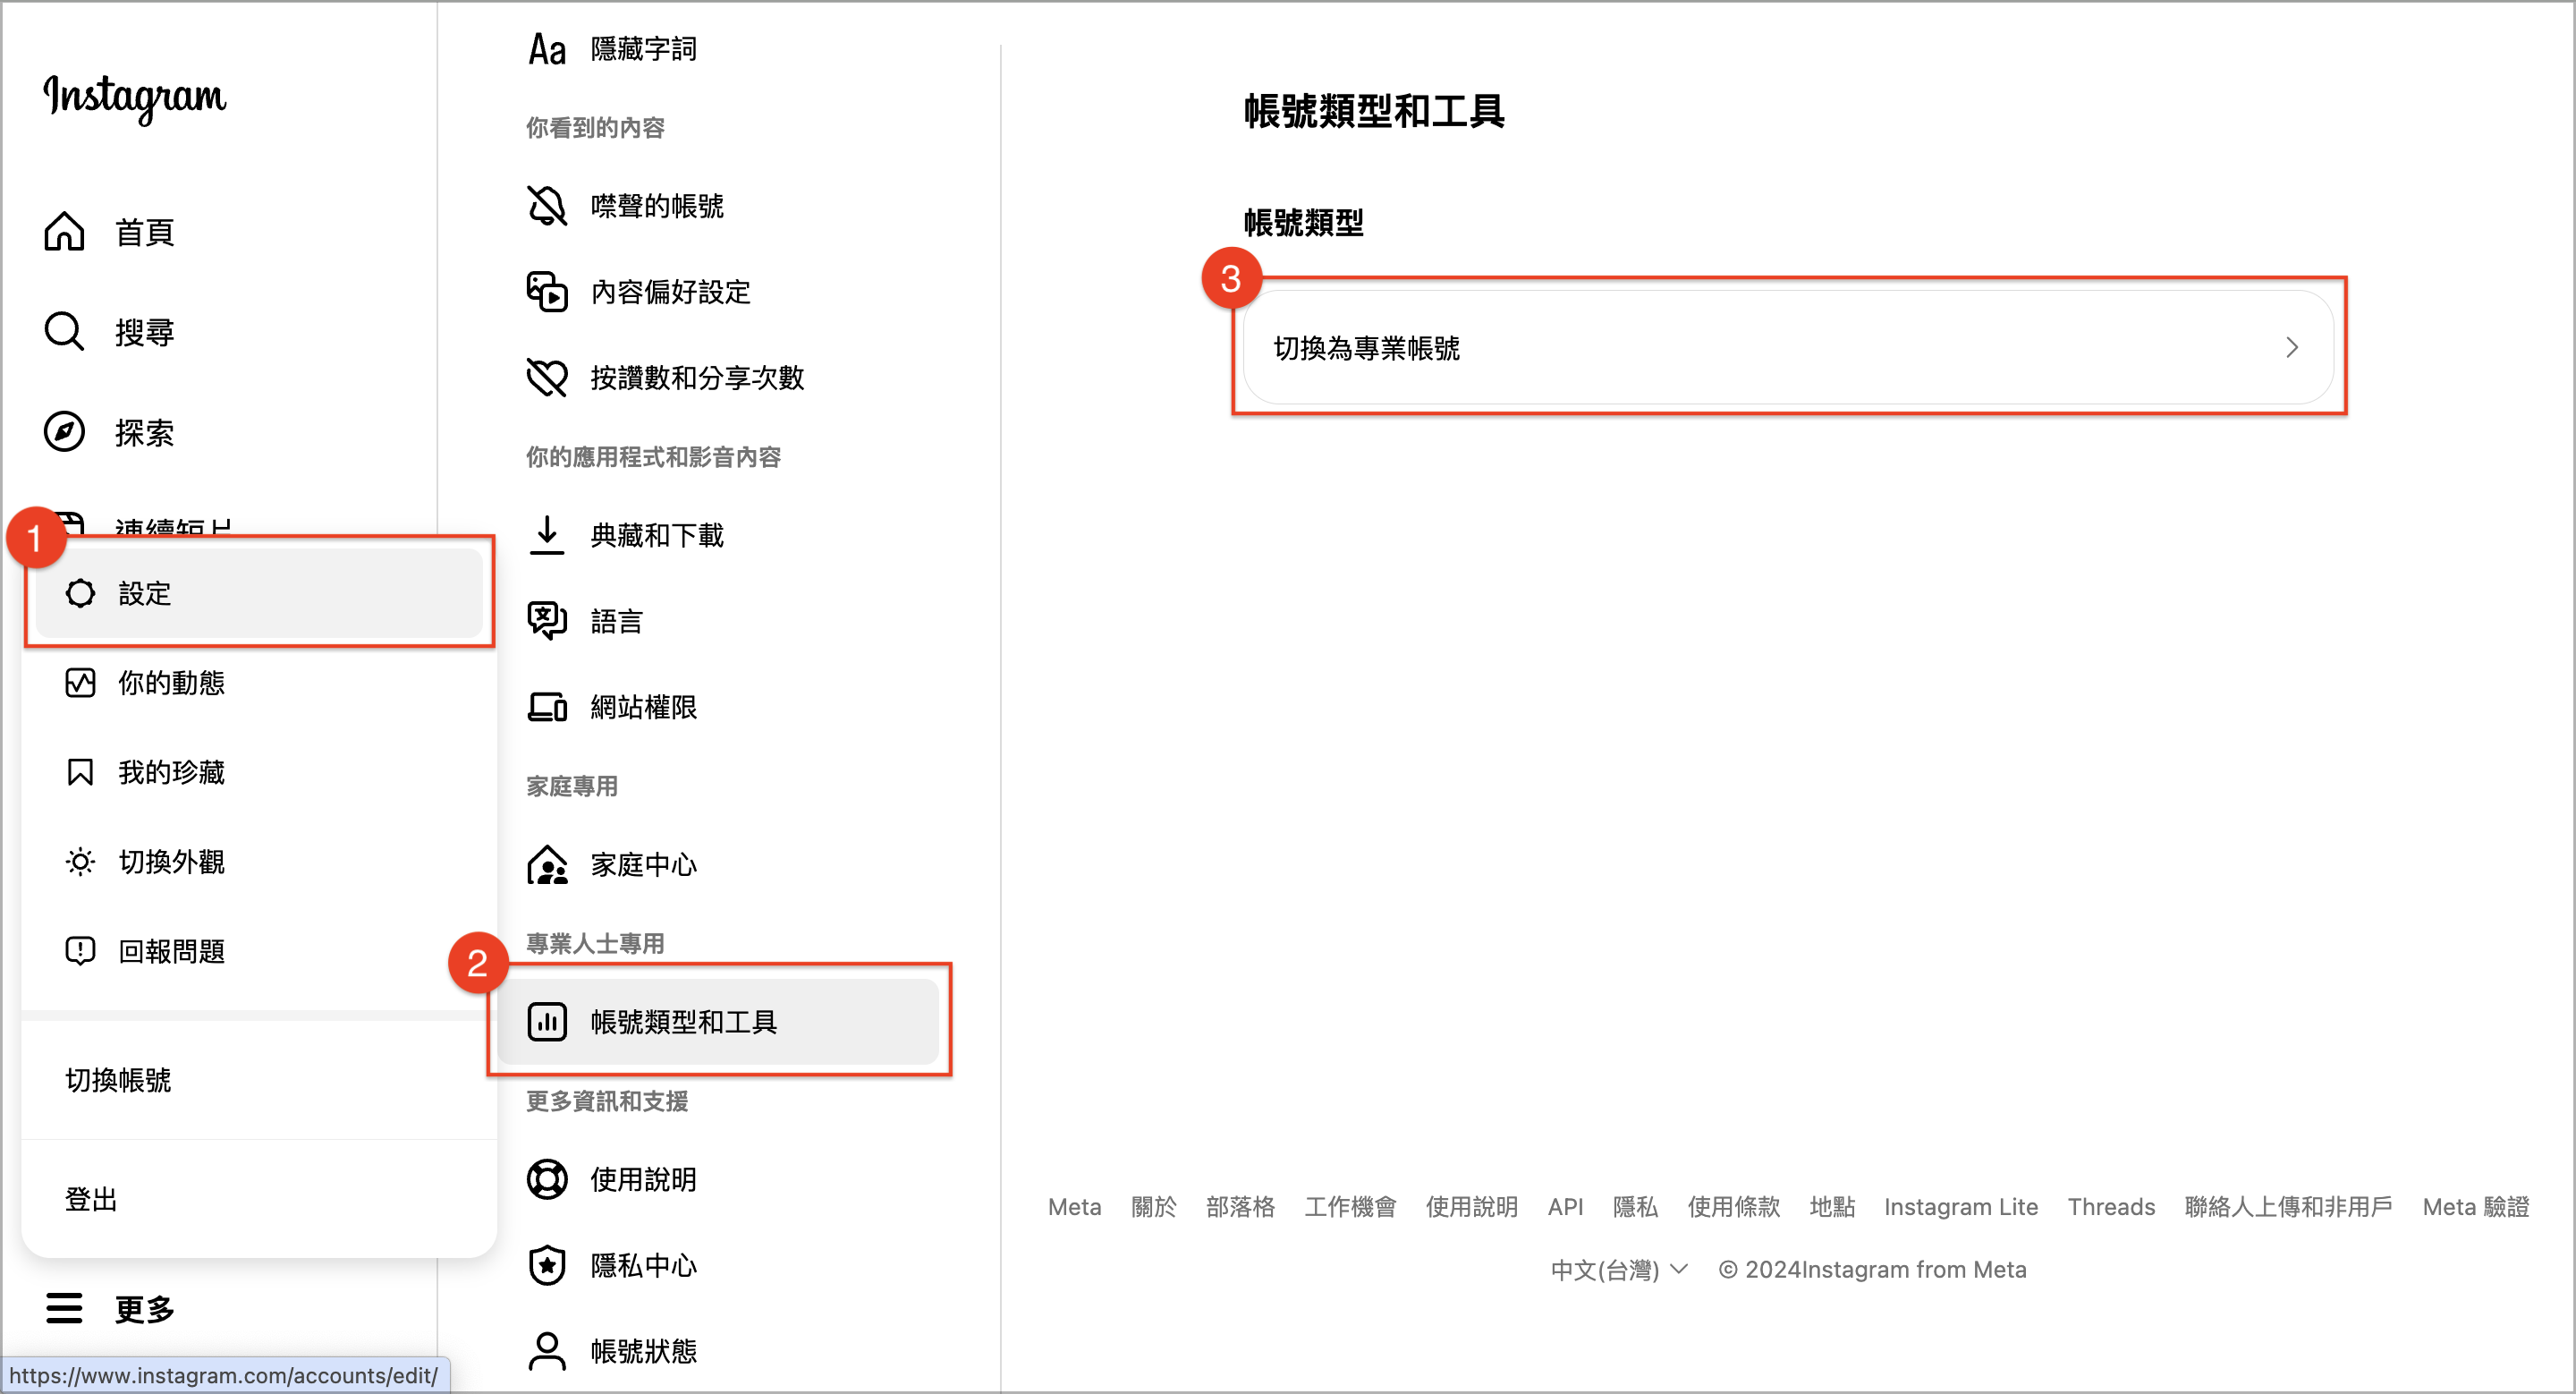
Task: Click the Meta 驗證 footer link
Action: [x=2476, y=1207]
